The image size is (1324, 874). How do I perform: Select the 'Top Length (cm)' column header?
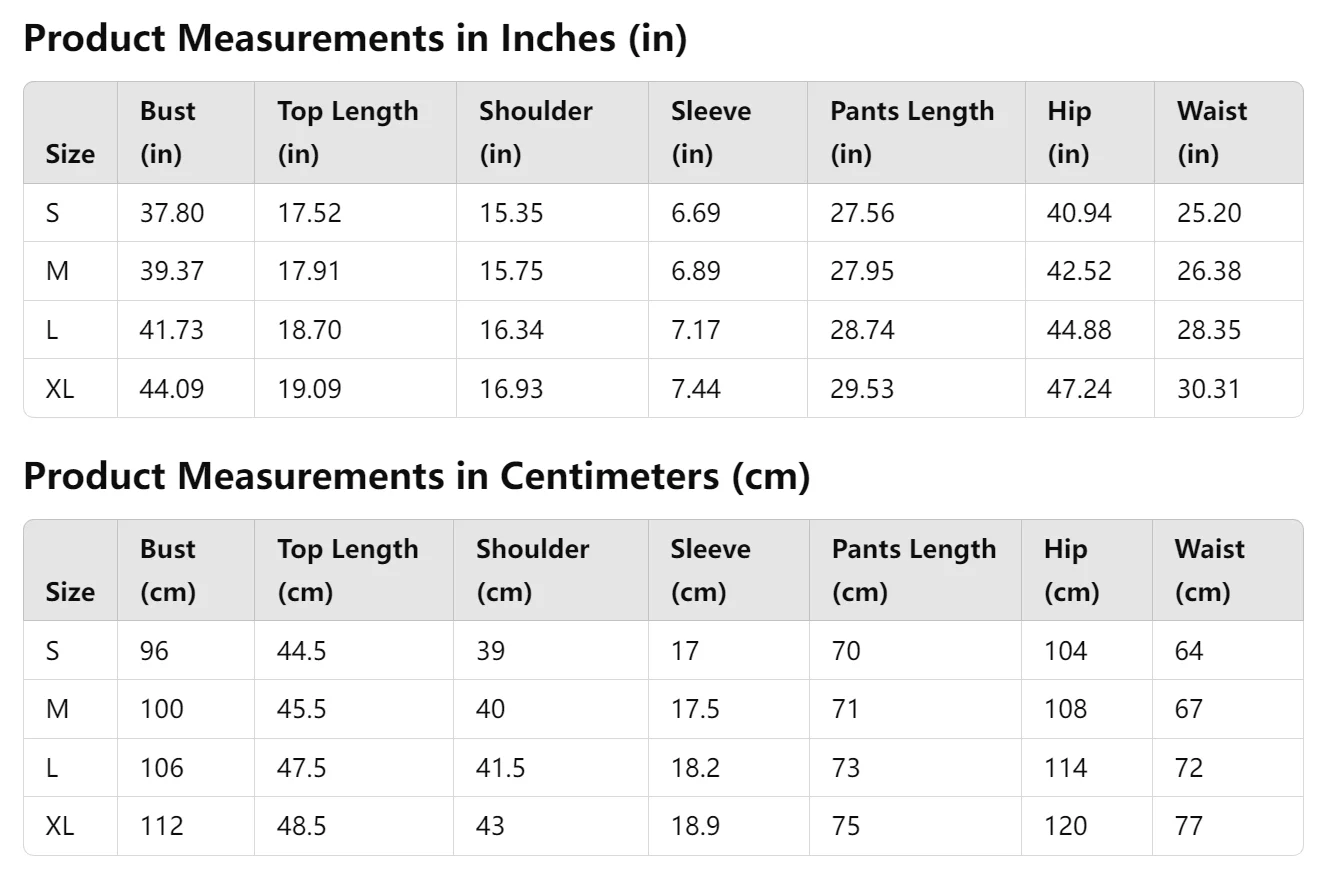point(348,570)
